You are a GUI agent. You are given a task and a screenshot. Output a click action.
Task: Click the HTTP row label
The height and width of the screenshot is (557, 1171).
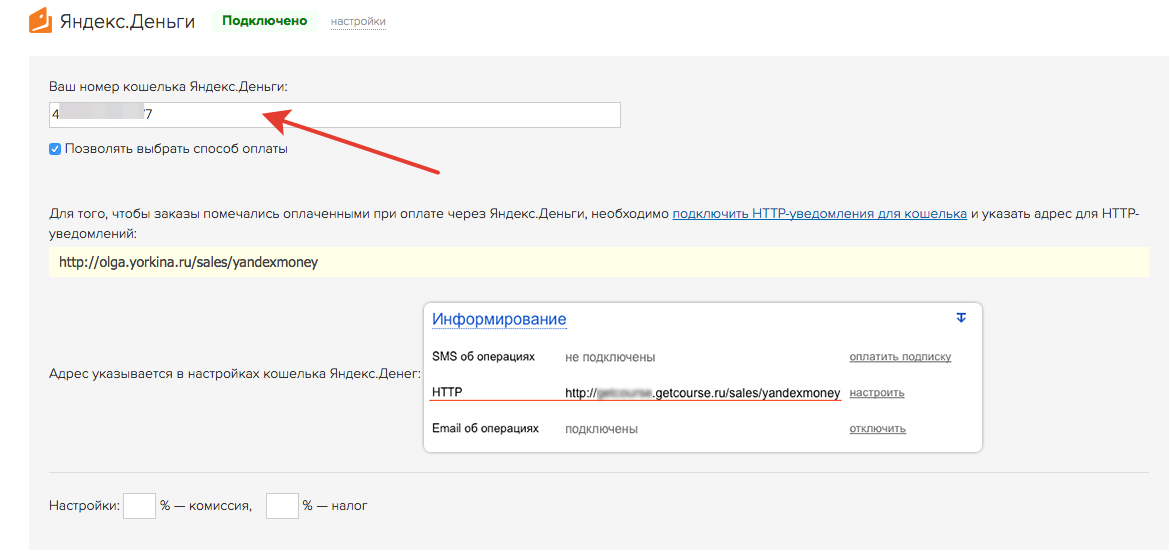tap(448, 393)
